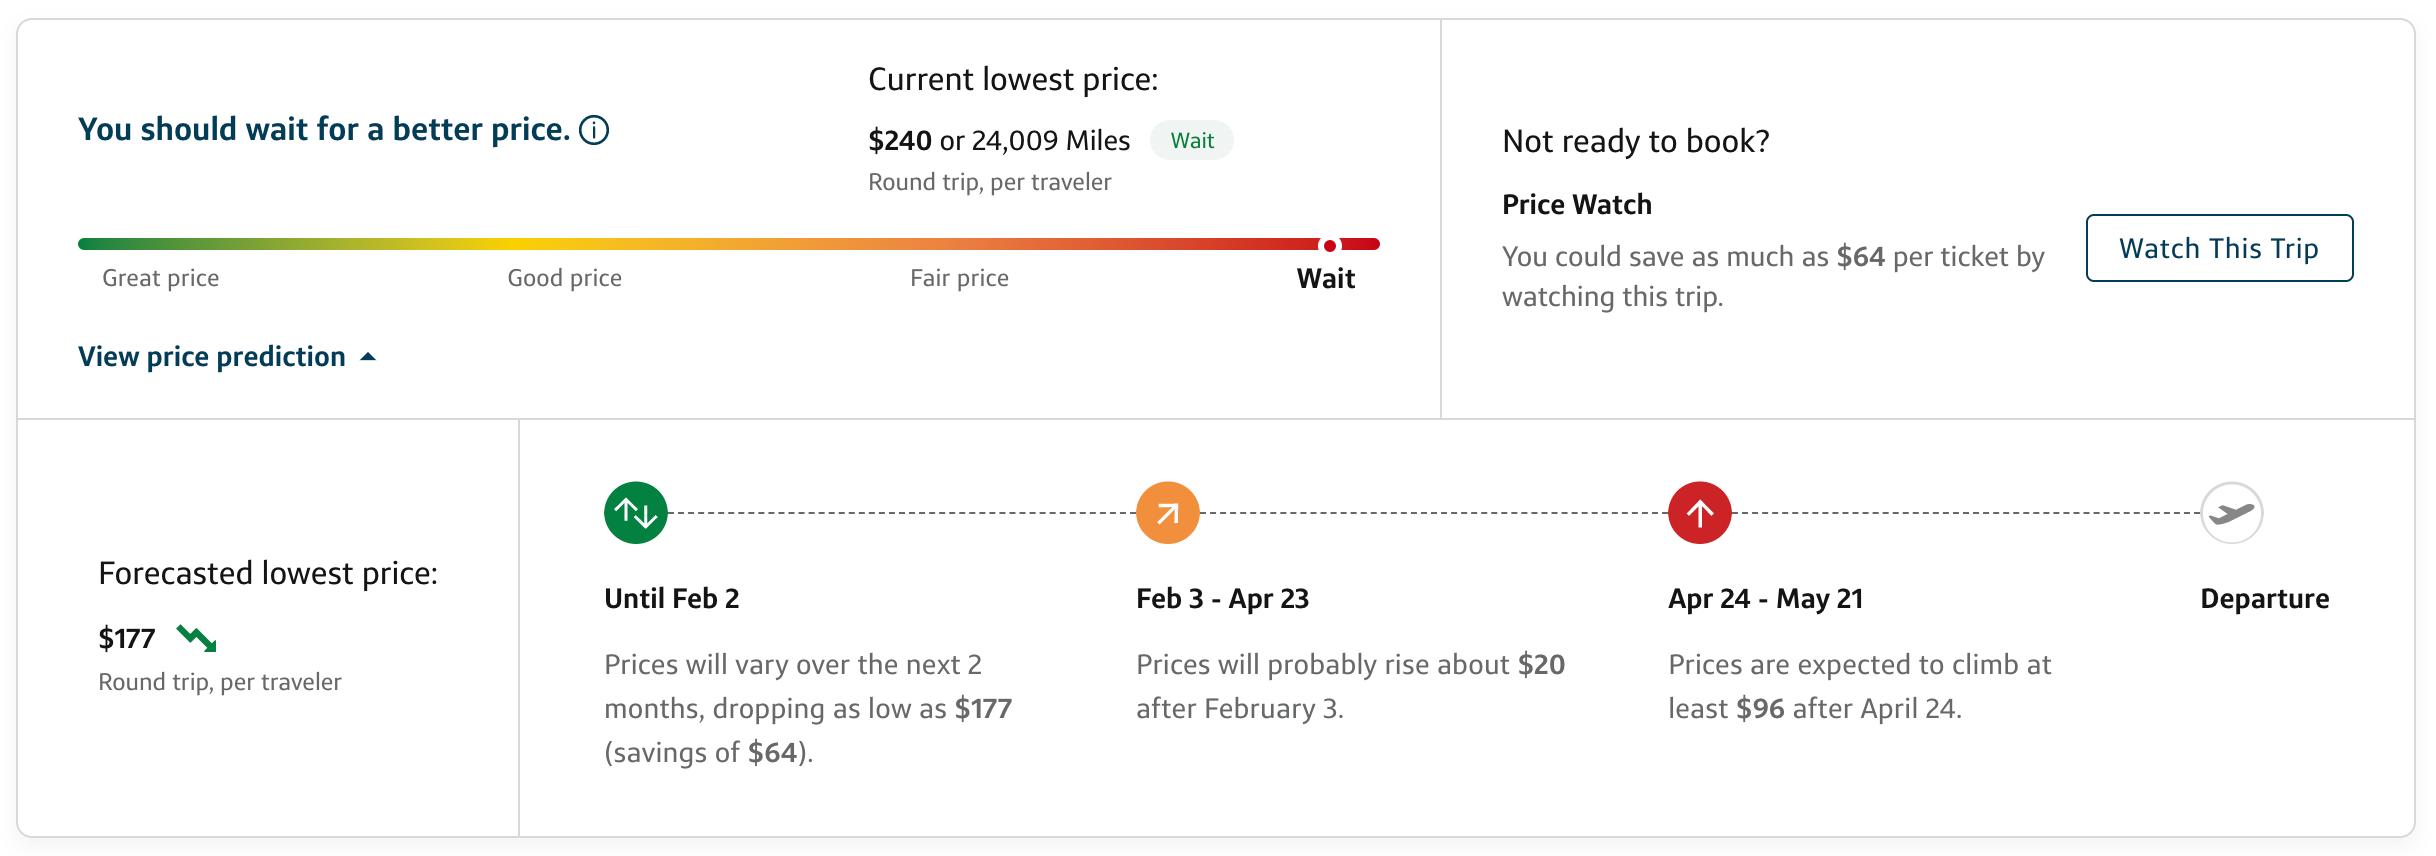This screenshot has height=856, width=2436.
Task: Expand details for the Until Feb 2 segment
Action: (x=671, y=597)
